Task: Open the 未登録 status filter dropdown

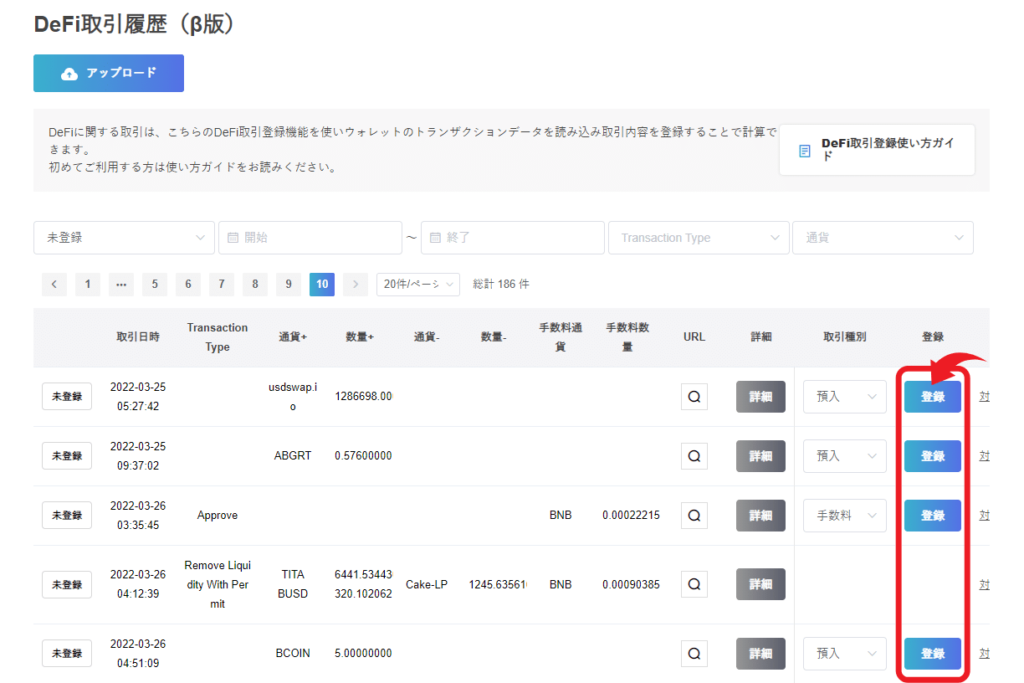Action: pos(124,238)
